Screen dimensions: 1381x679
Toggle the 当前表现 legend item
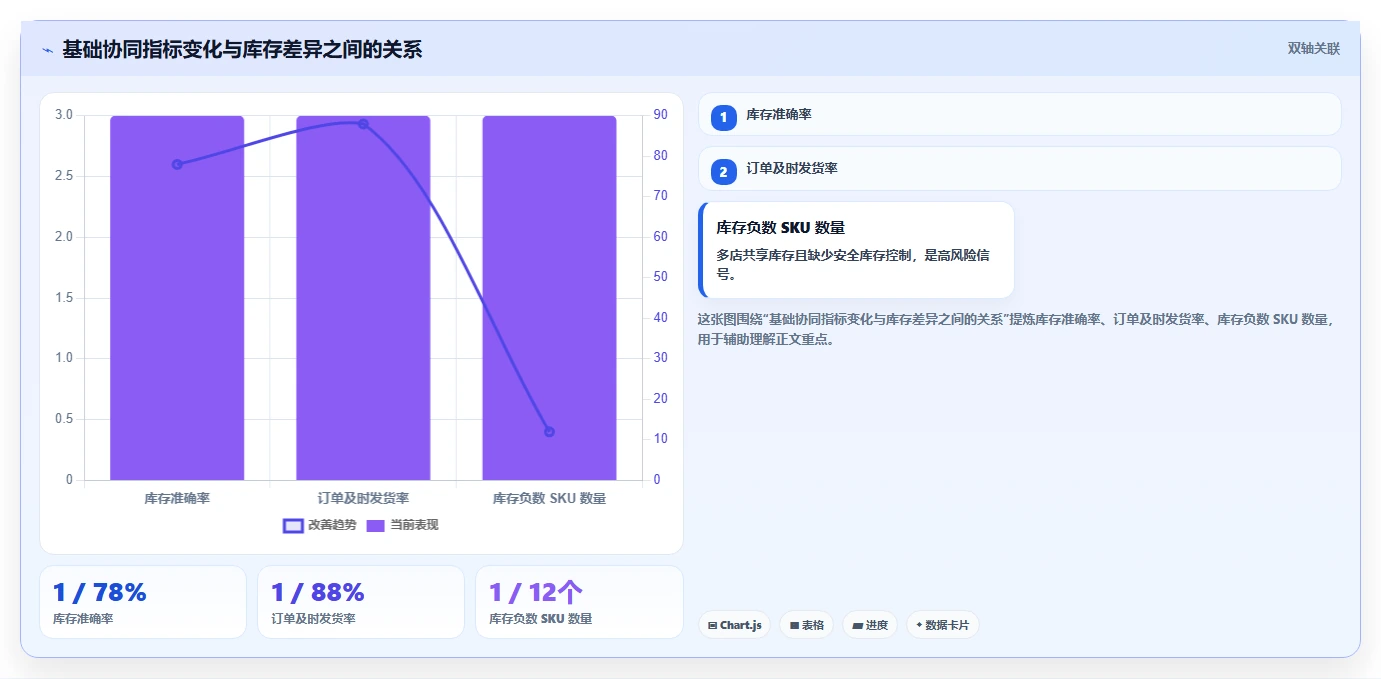coord(402,525)
